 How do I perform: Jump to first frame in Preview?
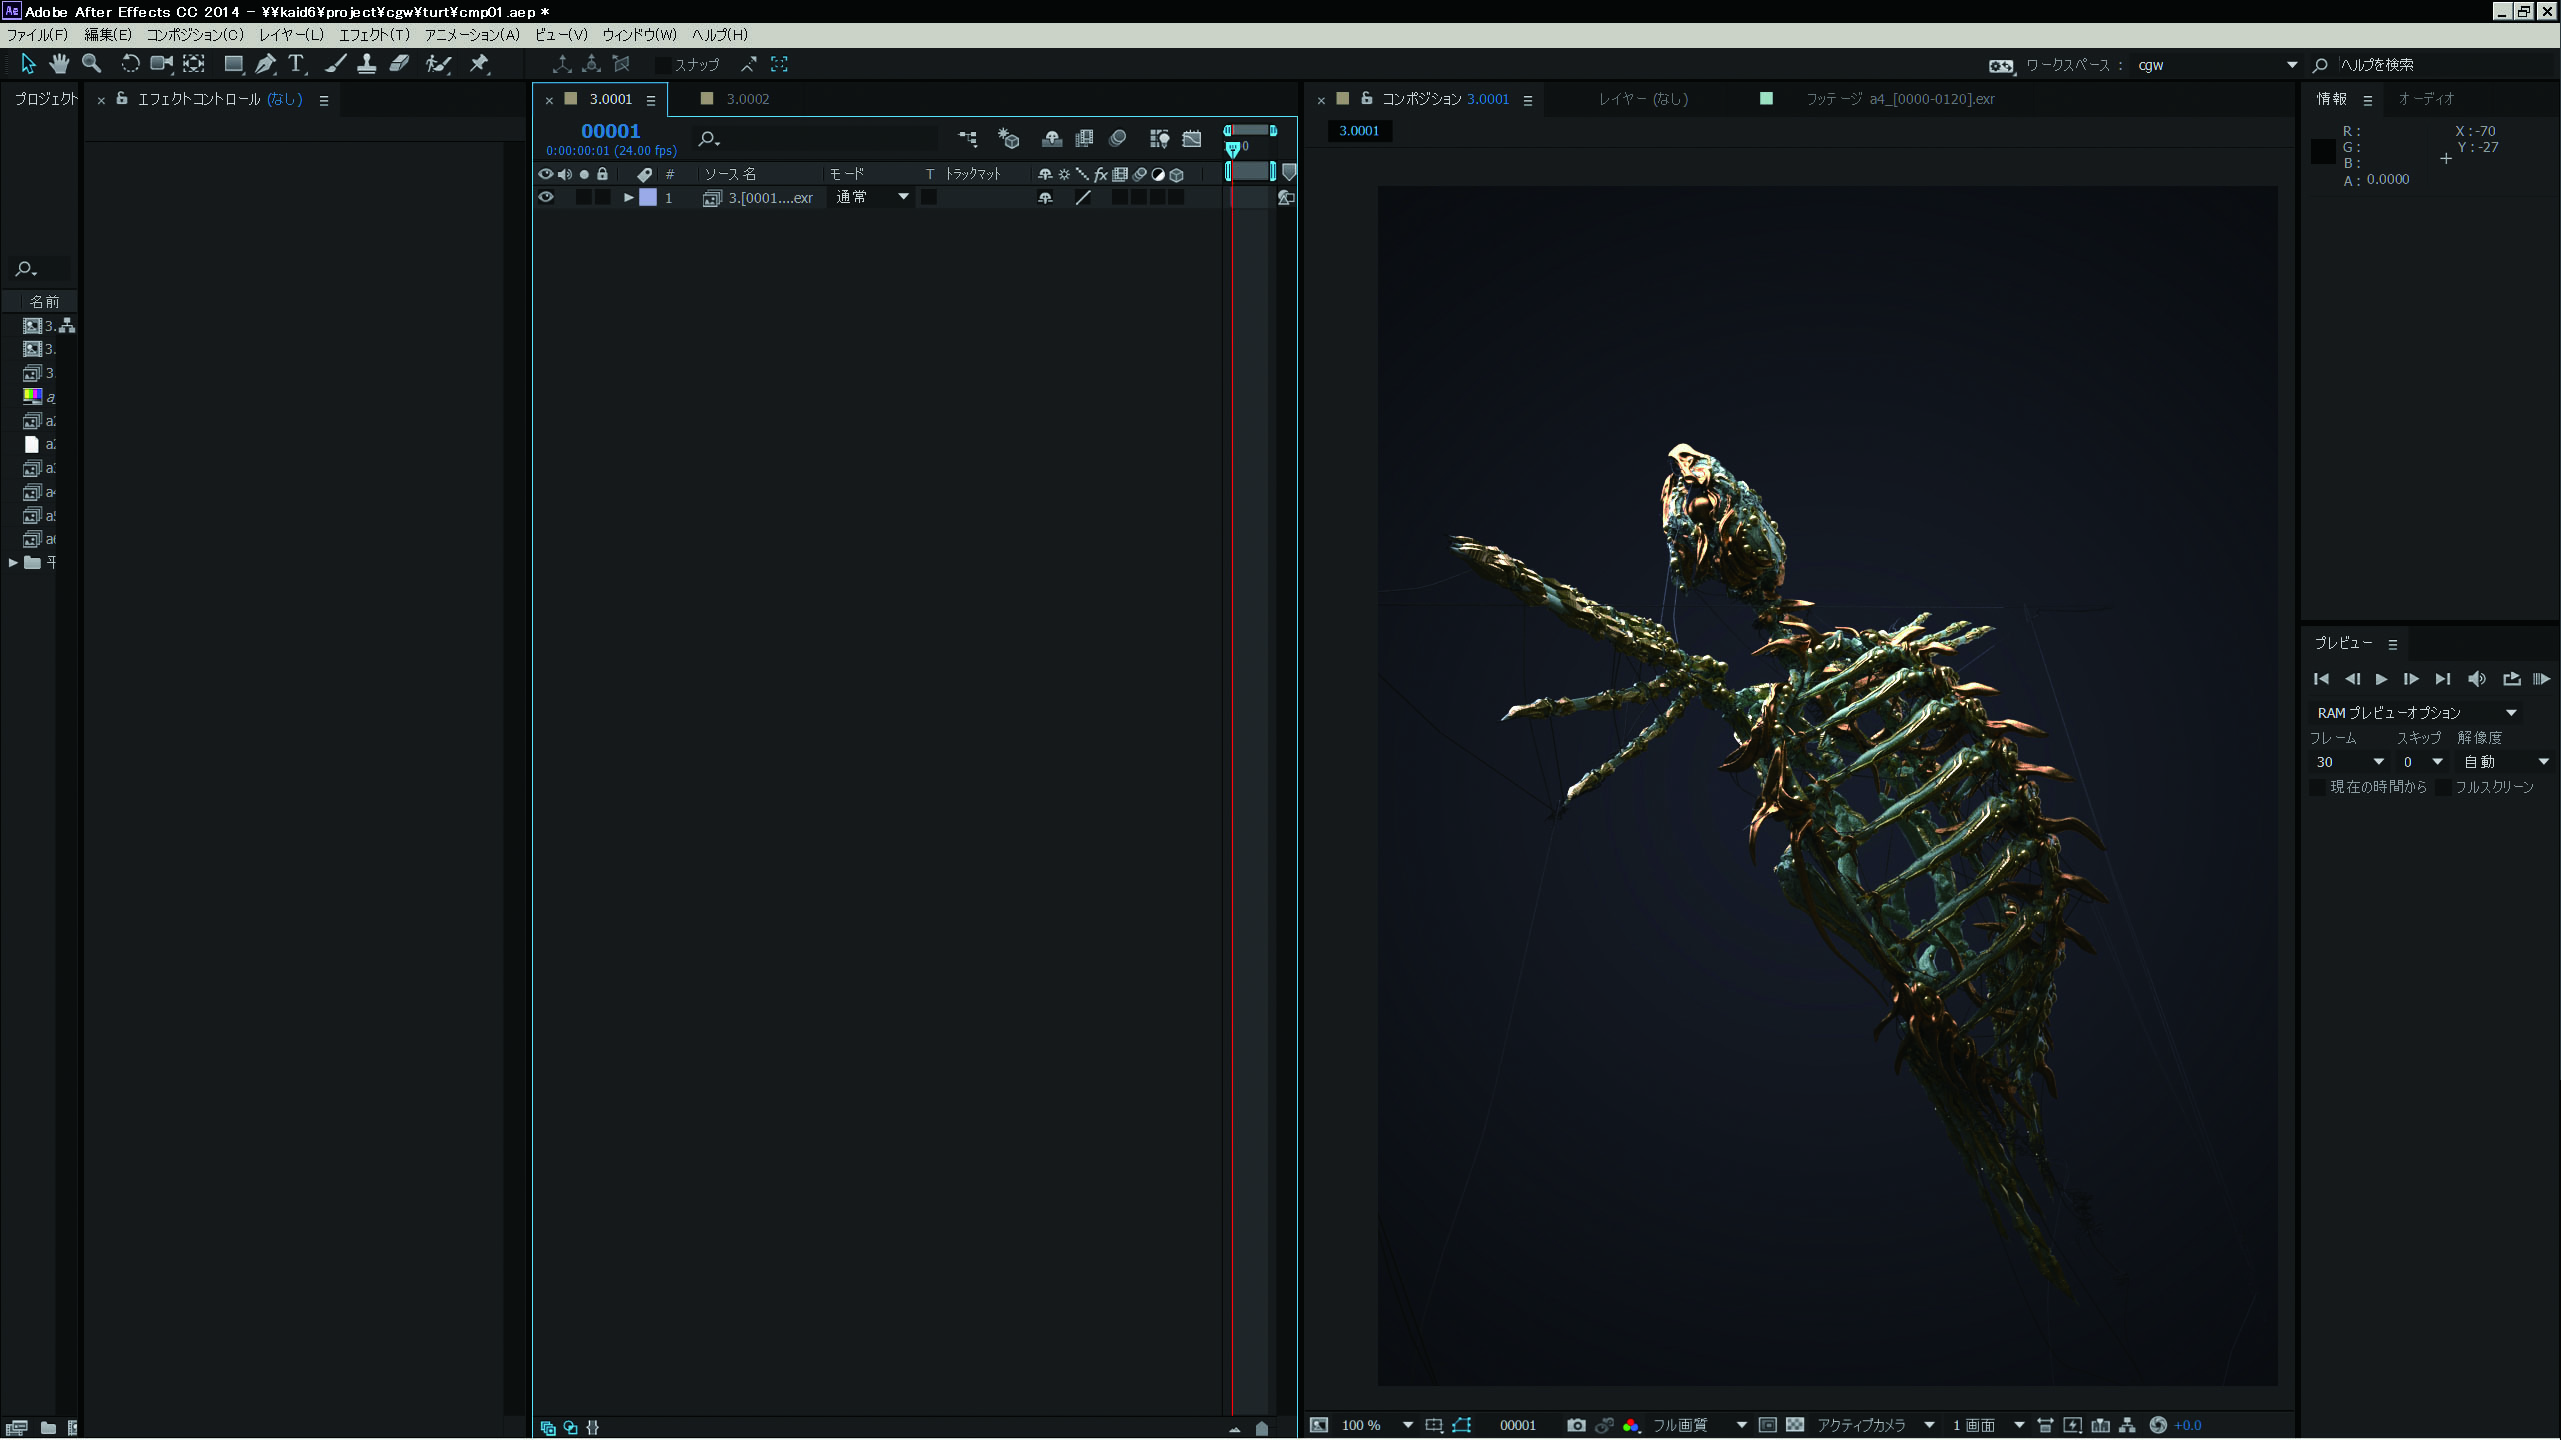click(x=2322, y=679)
